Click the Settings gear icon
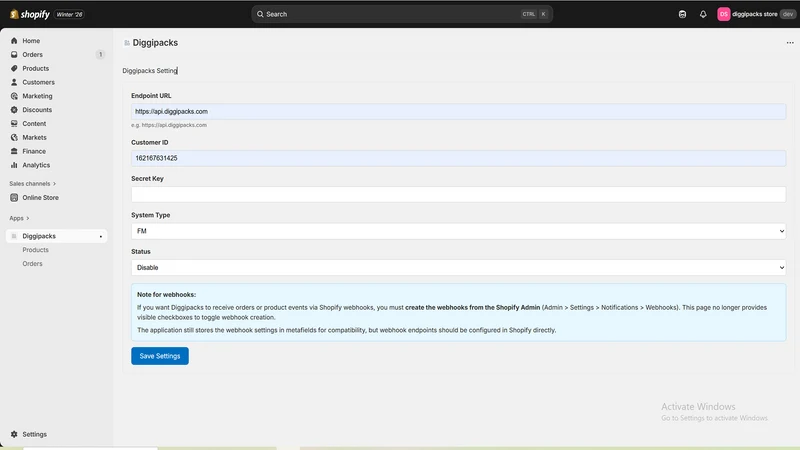The image size is (800, 450). (x=14, y=434)
